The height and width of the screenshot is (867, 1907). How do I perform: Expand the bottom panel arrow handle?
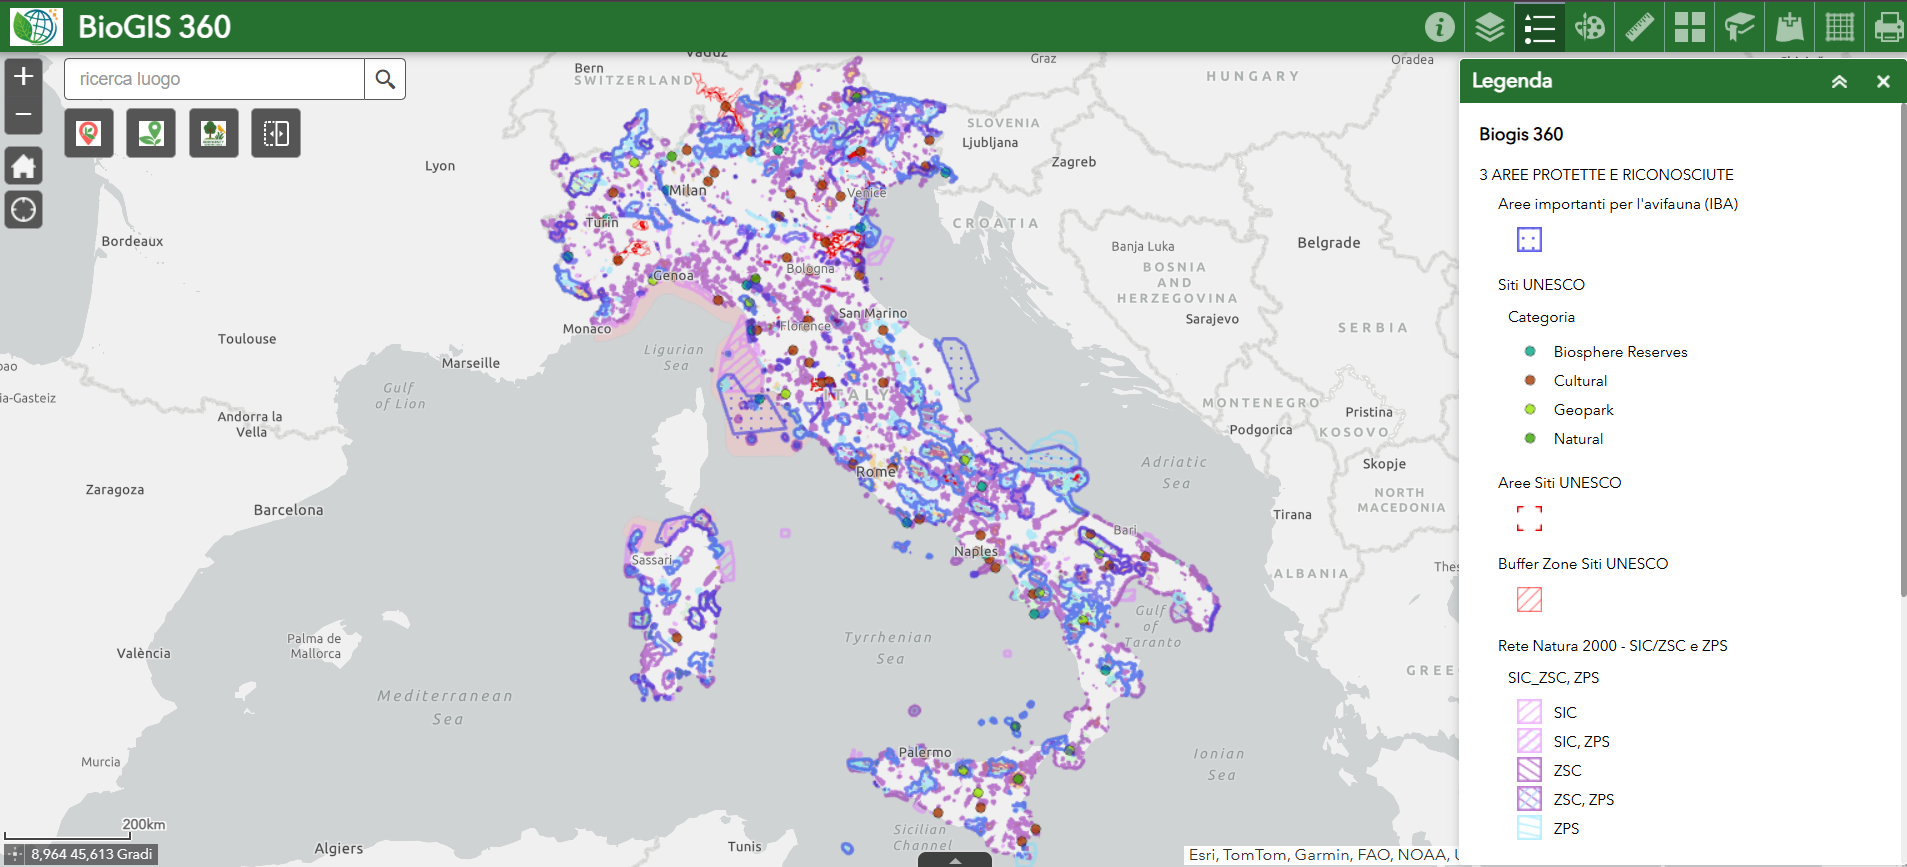pos(955,860)
